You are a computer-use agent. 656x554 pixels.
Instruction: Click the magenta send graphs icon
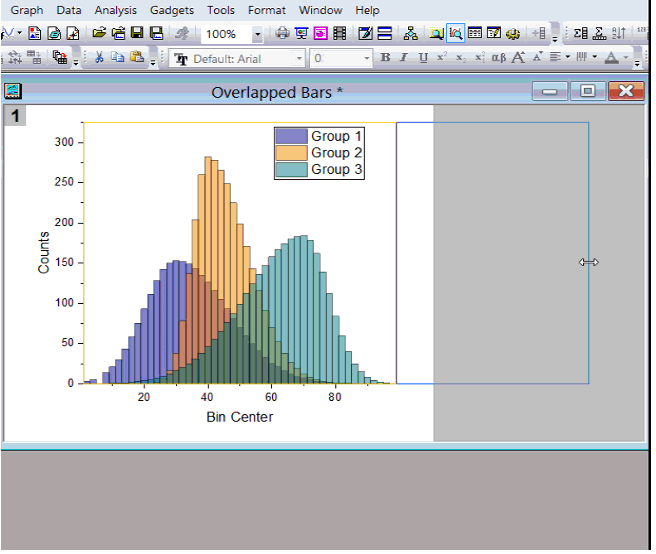pos(320,33)
